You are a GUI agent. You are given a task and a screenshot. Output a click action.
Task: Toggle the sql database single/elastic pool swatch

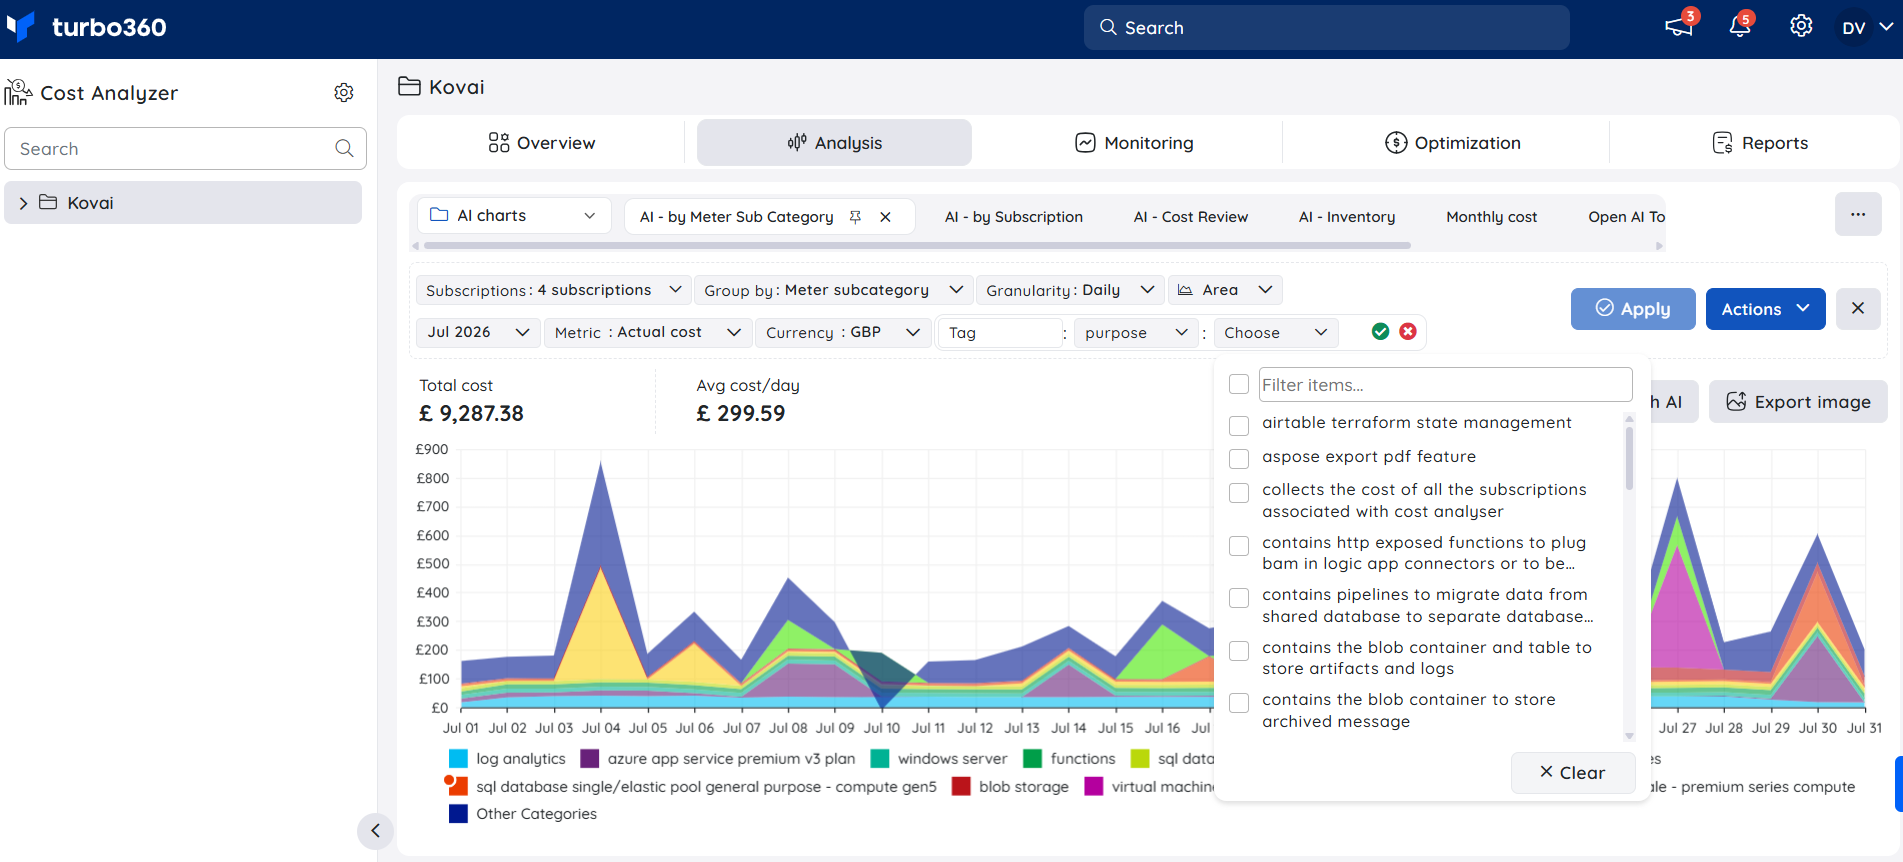(x=458, y=787)
